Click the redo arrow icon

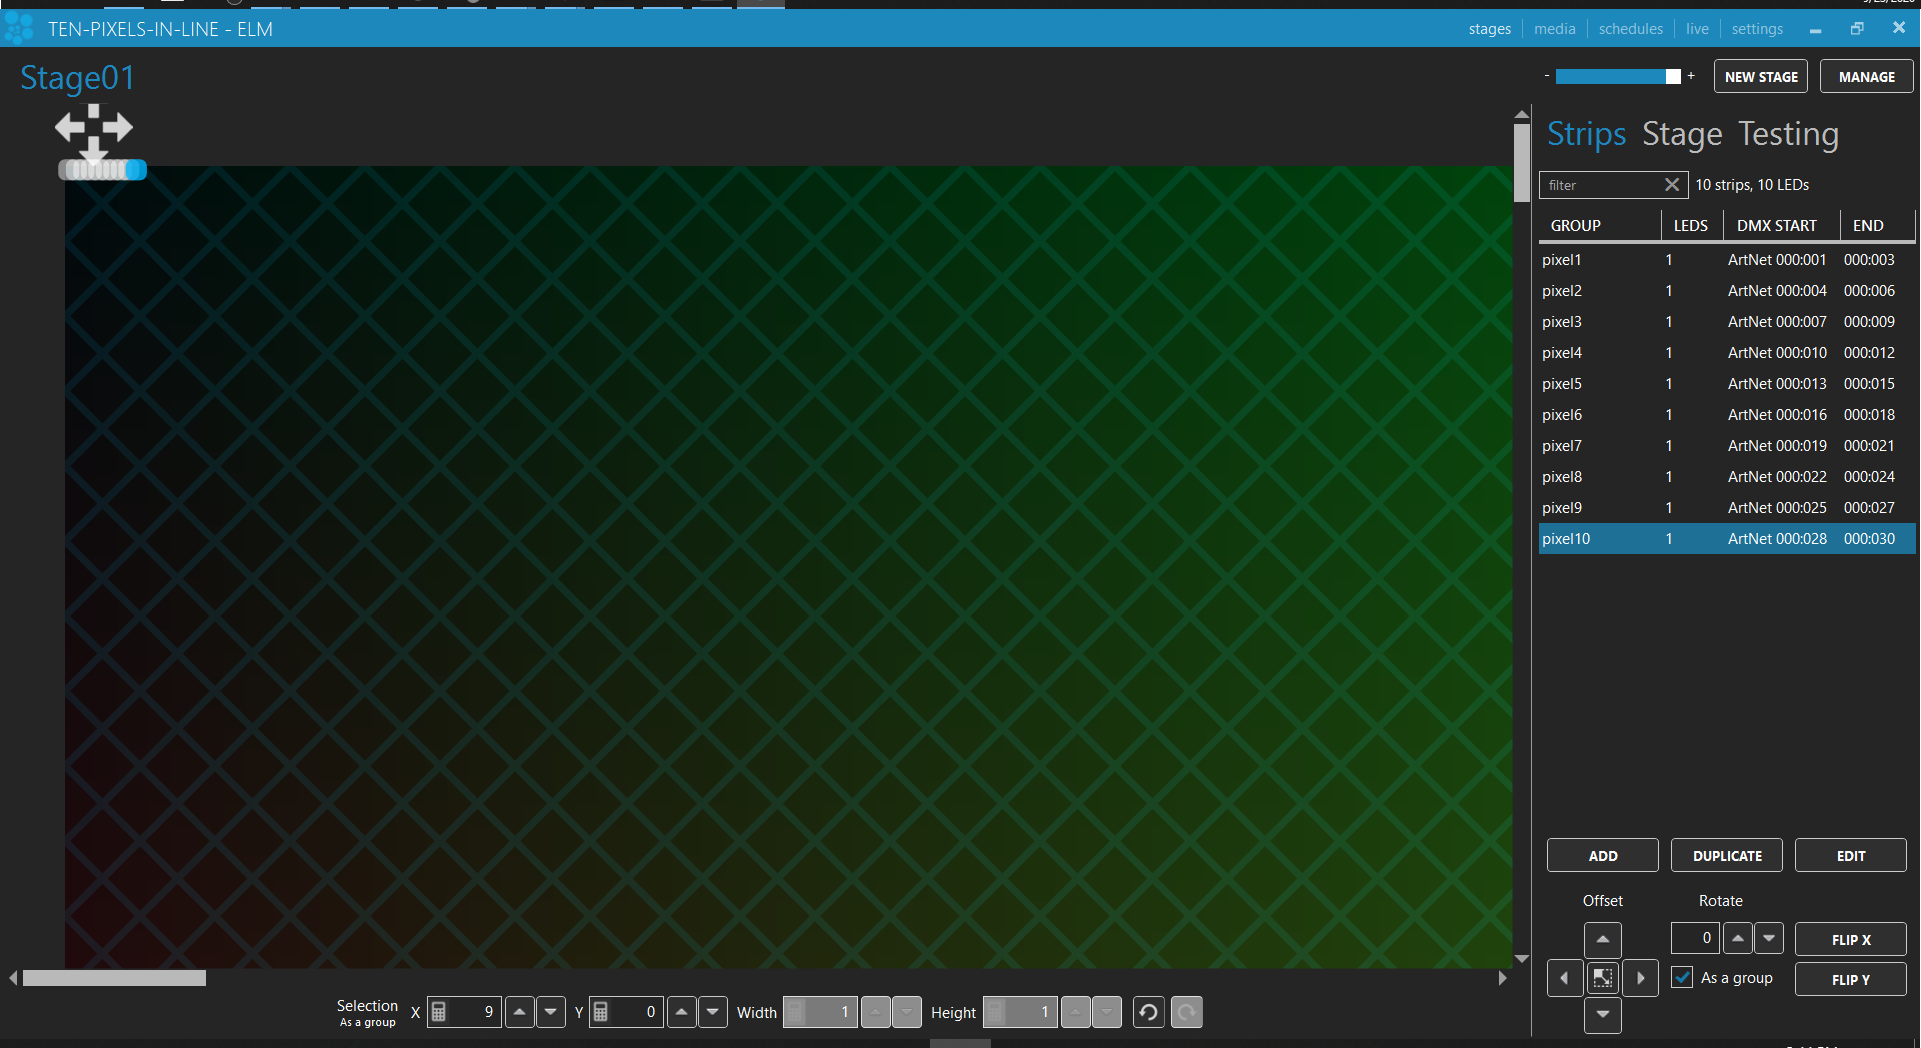(x=1186, y=1012)
